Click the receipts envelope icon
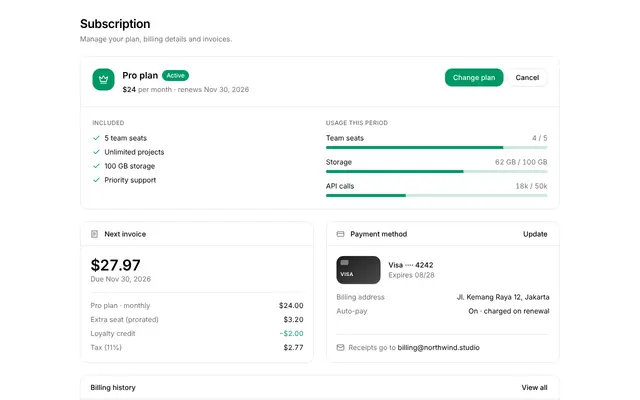Viewport: 640px width, 400px height. pyautogui.click(x=340, y=347)
